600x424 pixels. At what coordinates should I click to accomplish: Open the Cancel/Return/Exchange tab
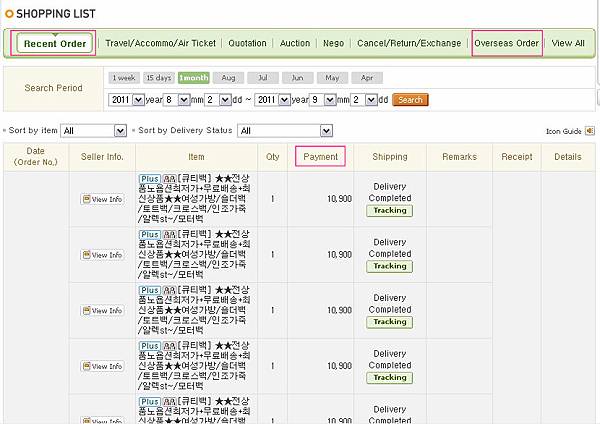tap(409, 43)
